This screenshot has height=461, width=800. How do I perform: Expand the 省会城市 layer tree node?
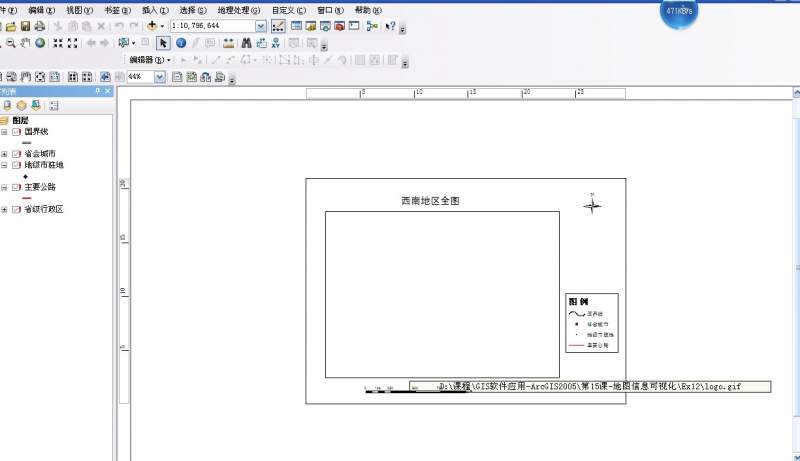tap(4, 154)
